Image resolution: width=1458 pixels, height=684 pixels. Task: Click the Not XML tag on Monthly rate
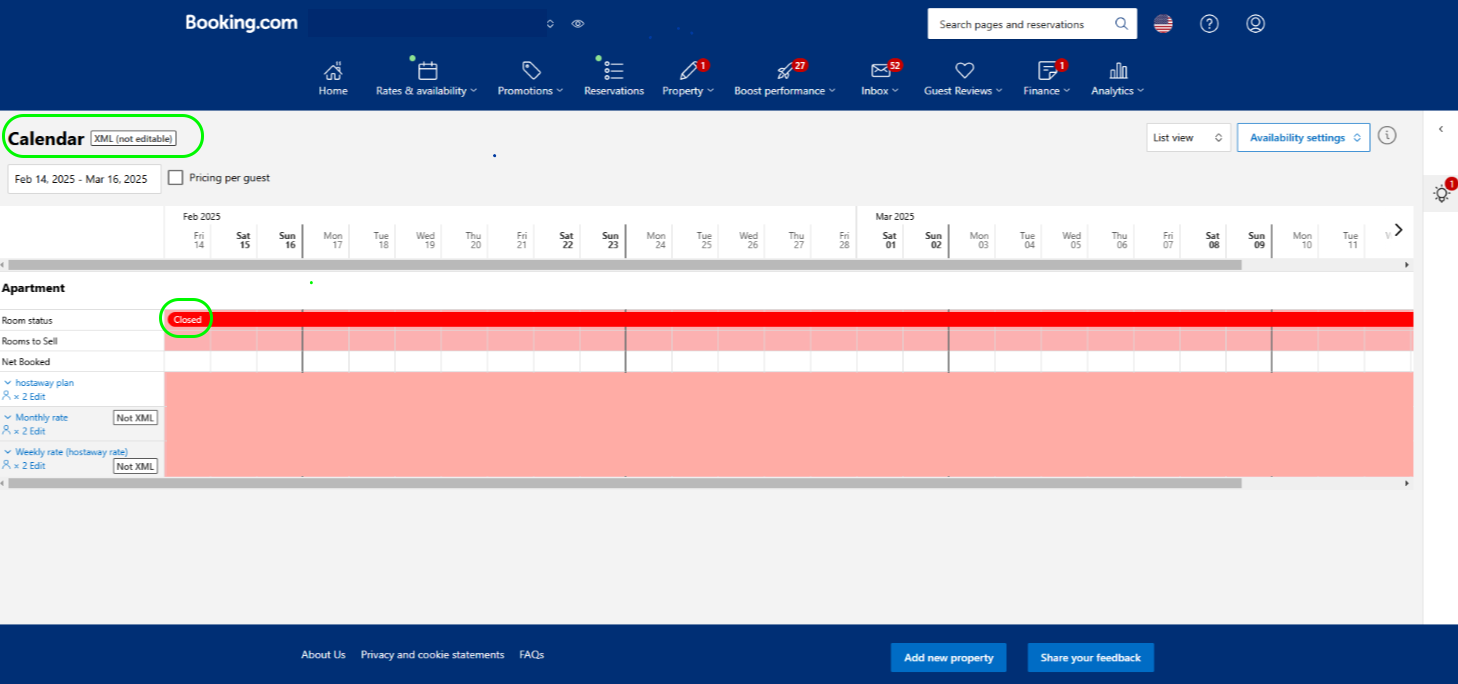point(135,418)
